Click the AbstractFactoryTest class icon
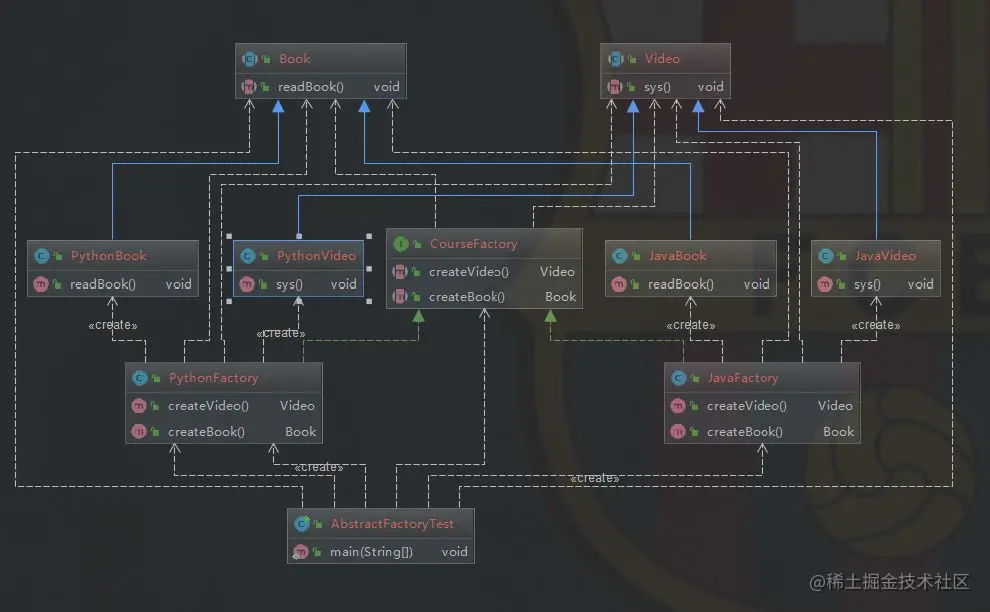Viewport: 990px width, 612px height. click(302, 524)
